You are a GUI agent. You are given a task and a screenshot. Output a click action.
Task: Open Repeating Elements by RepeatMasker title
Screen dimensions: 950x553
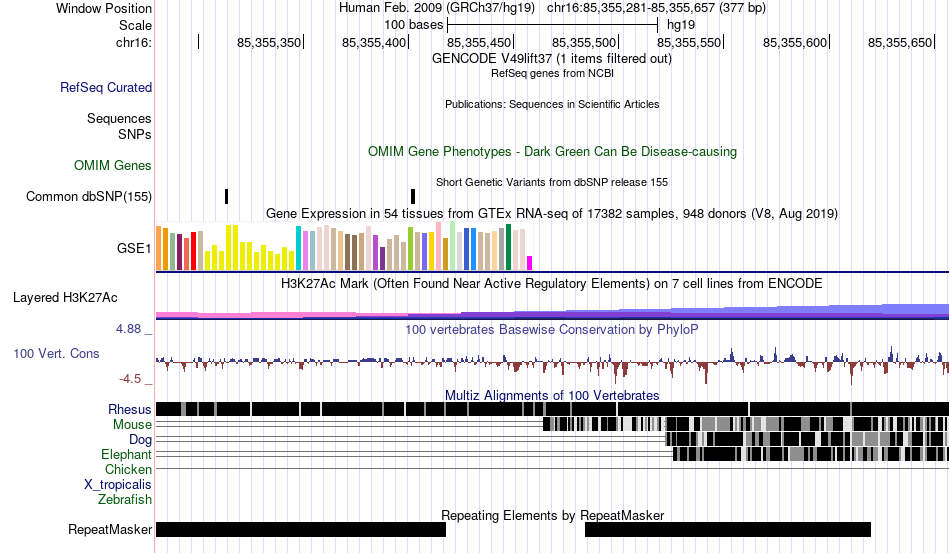click(x=552, y=515)
